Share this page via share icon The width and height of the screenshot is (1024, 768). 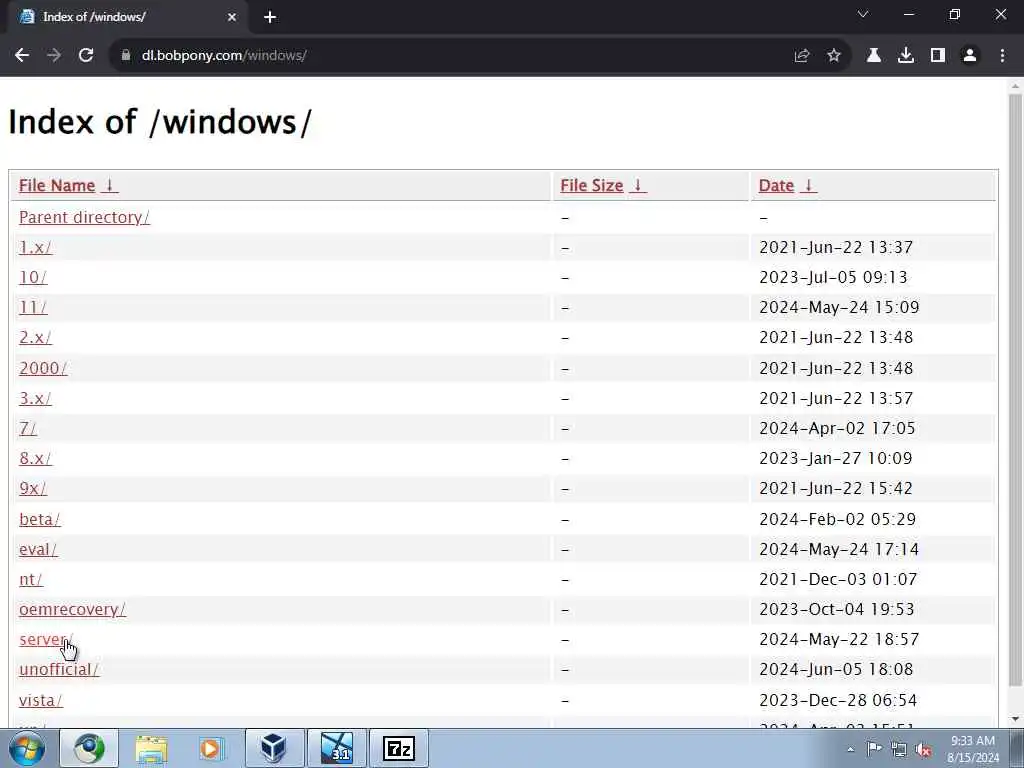pyautogui.click(x=802, y=56)
